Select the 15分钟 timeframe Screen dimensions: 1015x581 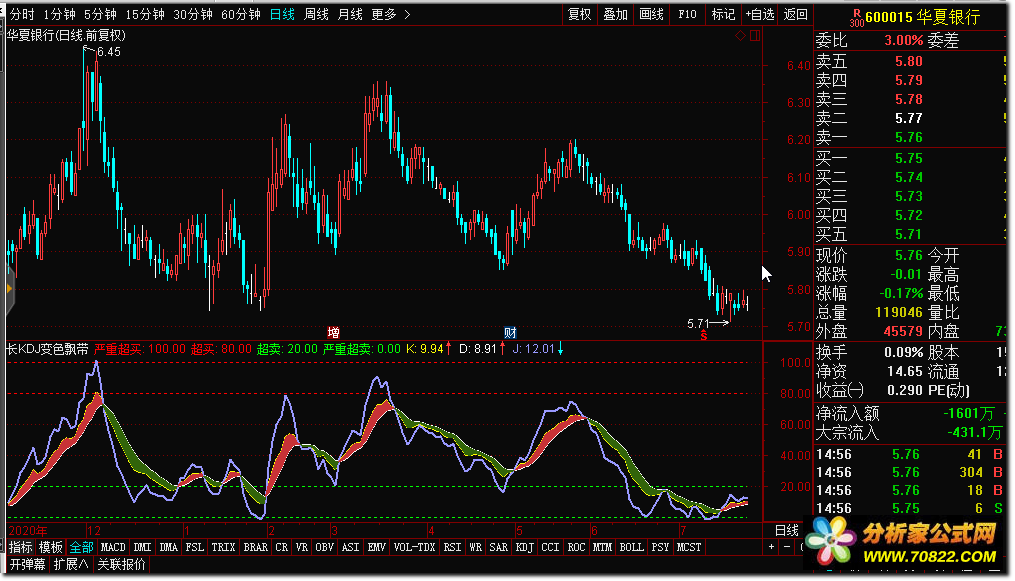click(x=145, y=14)
